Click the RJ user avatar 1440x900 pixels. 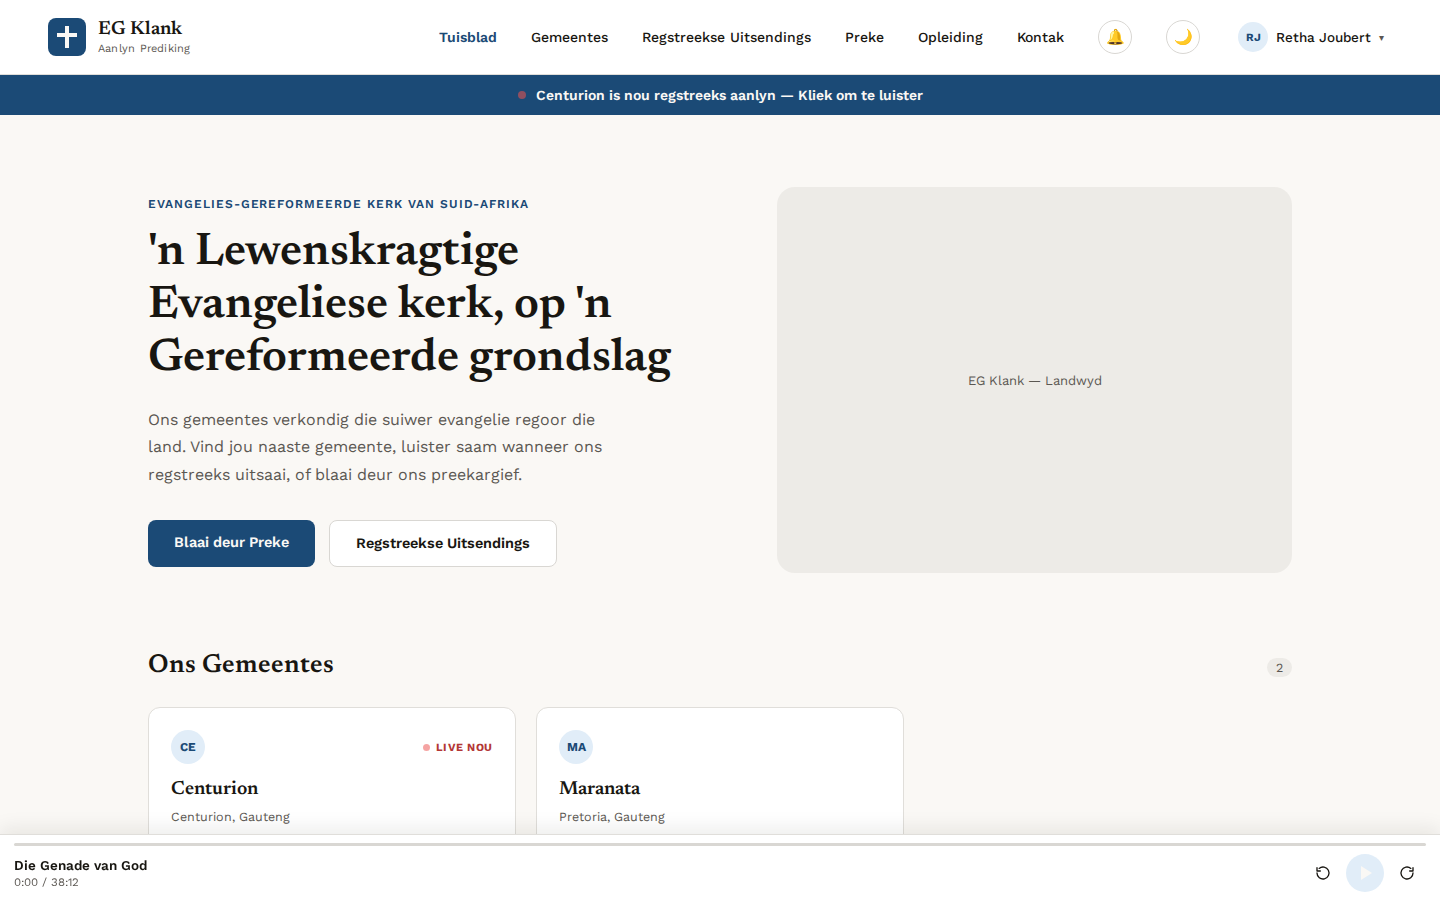[x=1253, y=37]
